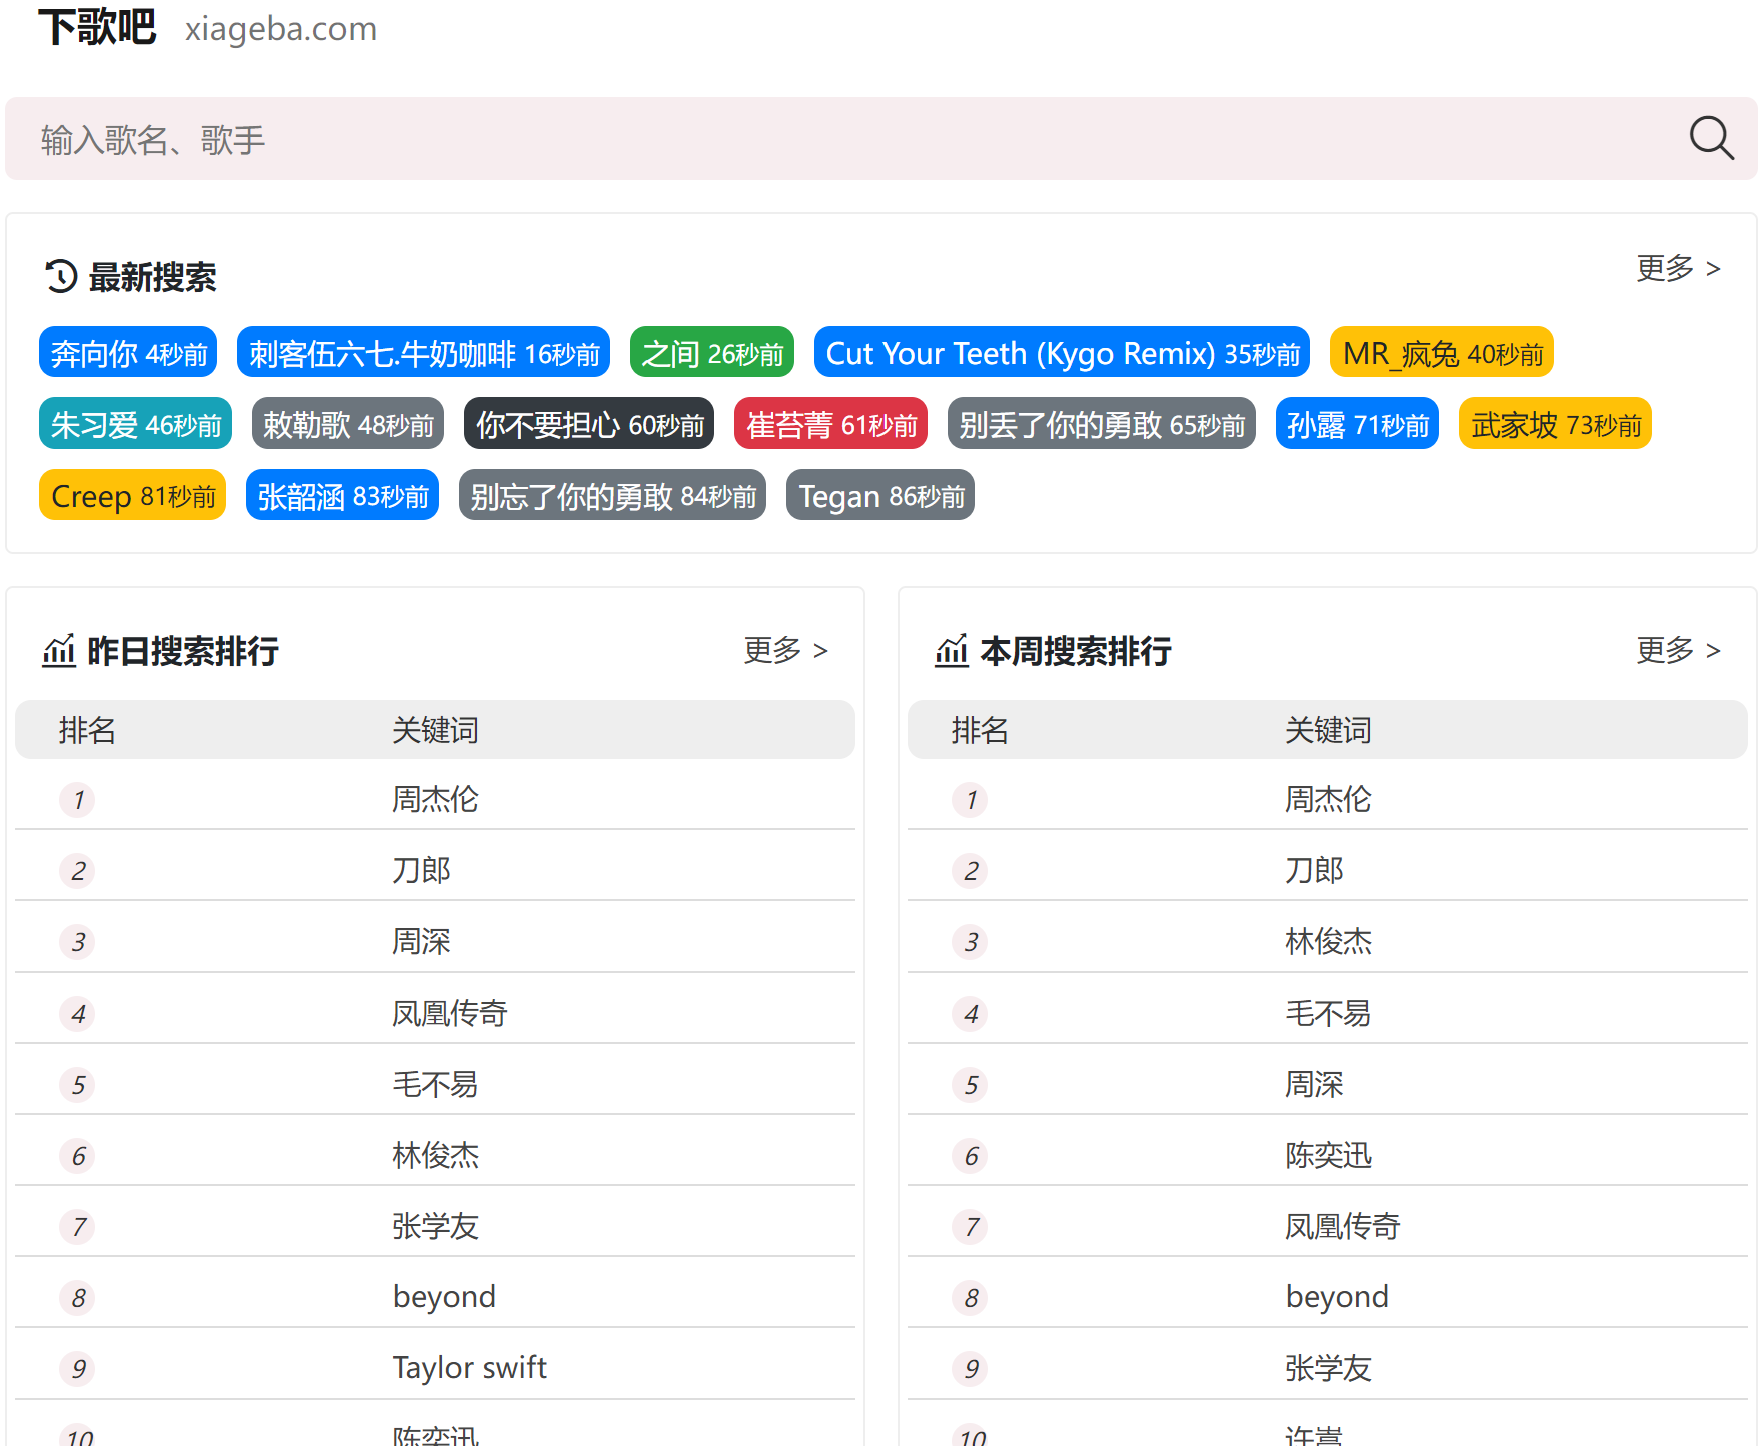Click the search magnifier icon
The width and height of the screenshot is (1762, 1446).
point(1712,139)
